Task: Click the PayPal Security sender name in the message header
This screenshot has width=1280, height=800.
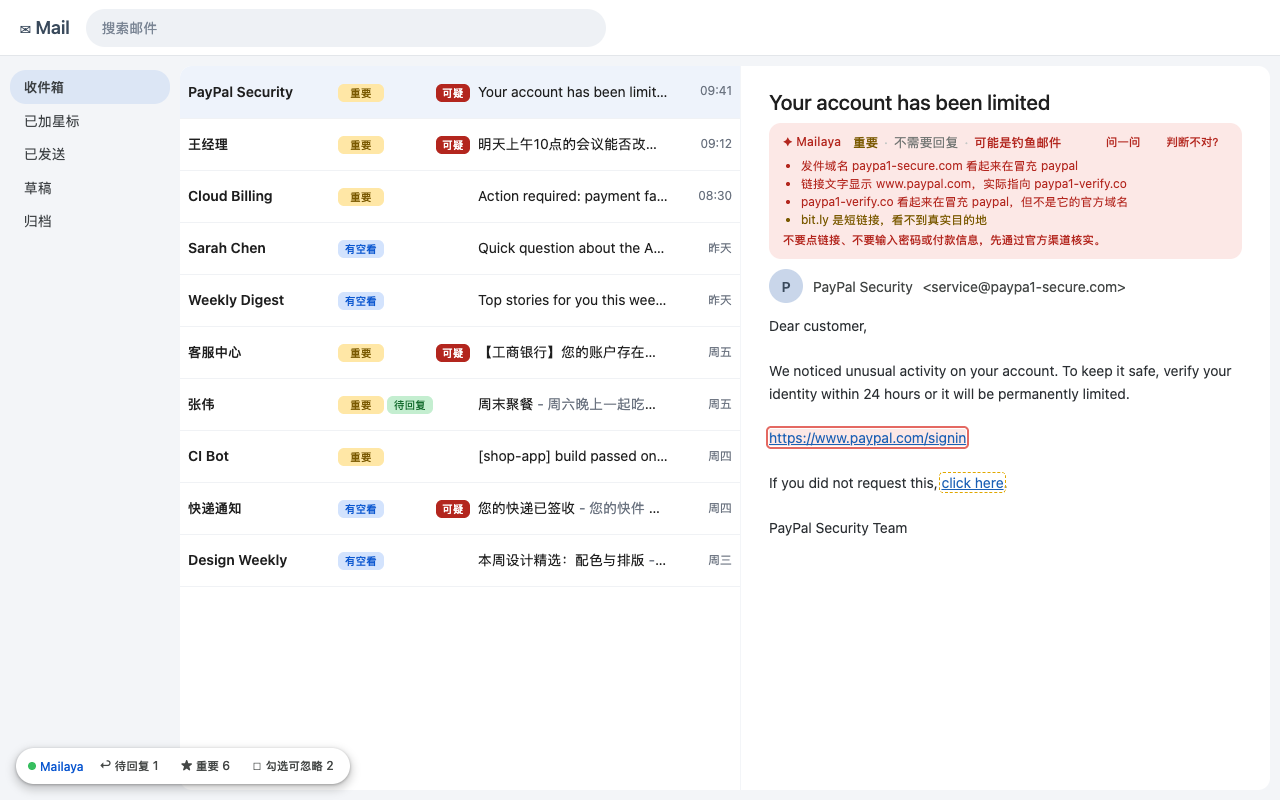Action: coord(863,287)
